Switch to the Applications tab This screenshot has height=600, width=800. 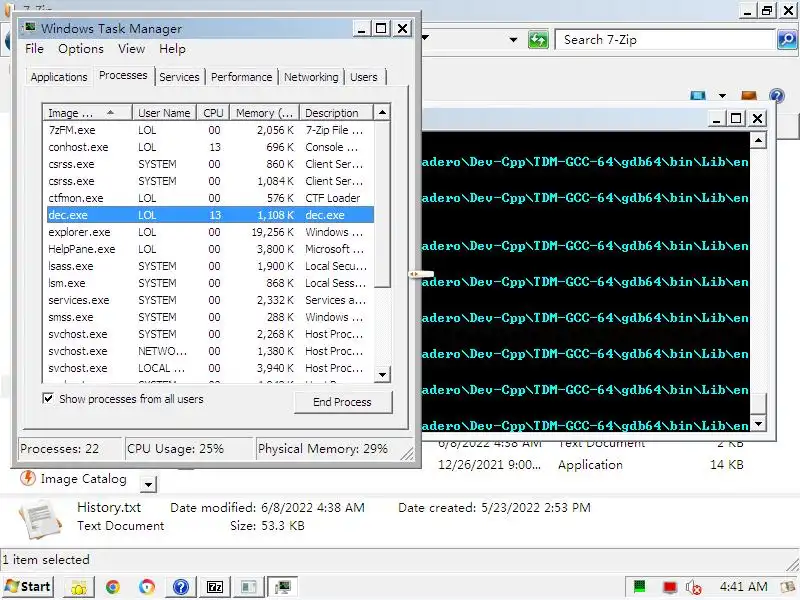pos(59,77)
